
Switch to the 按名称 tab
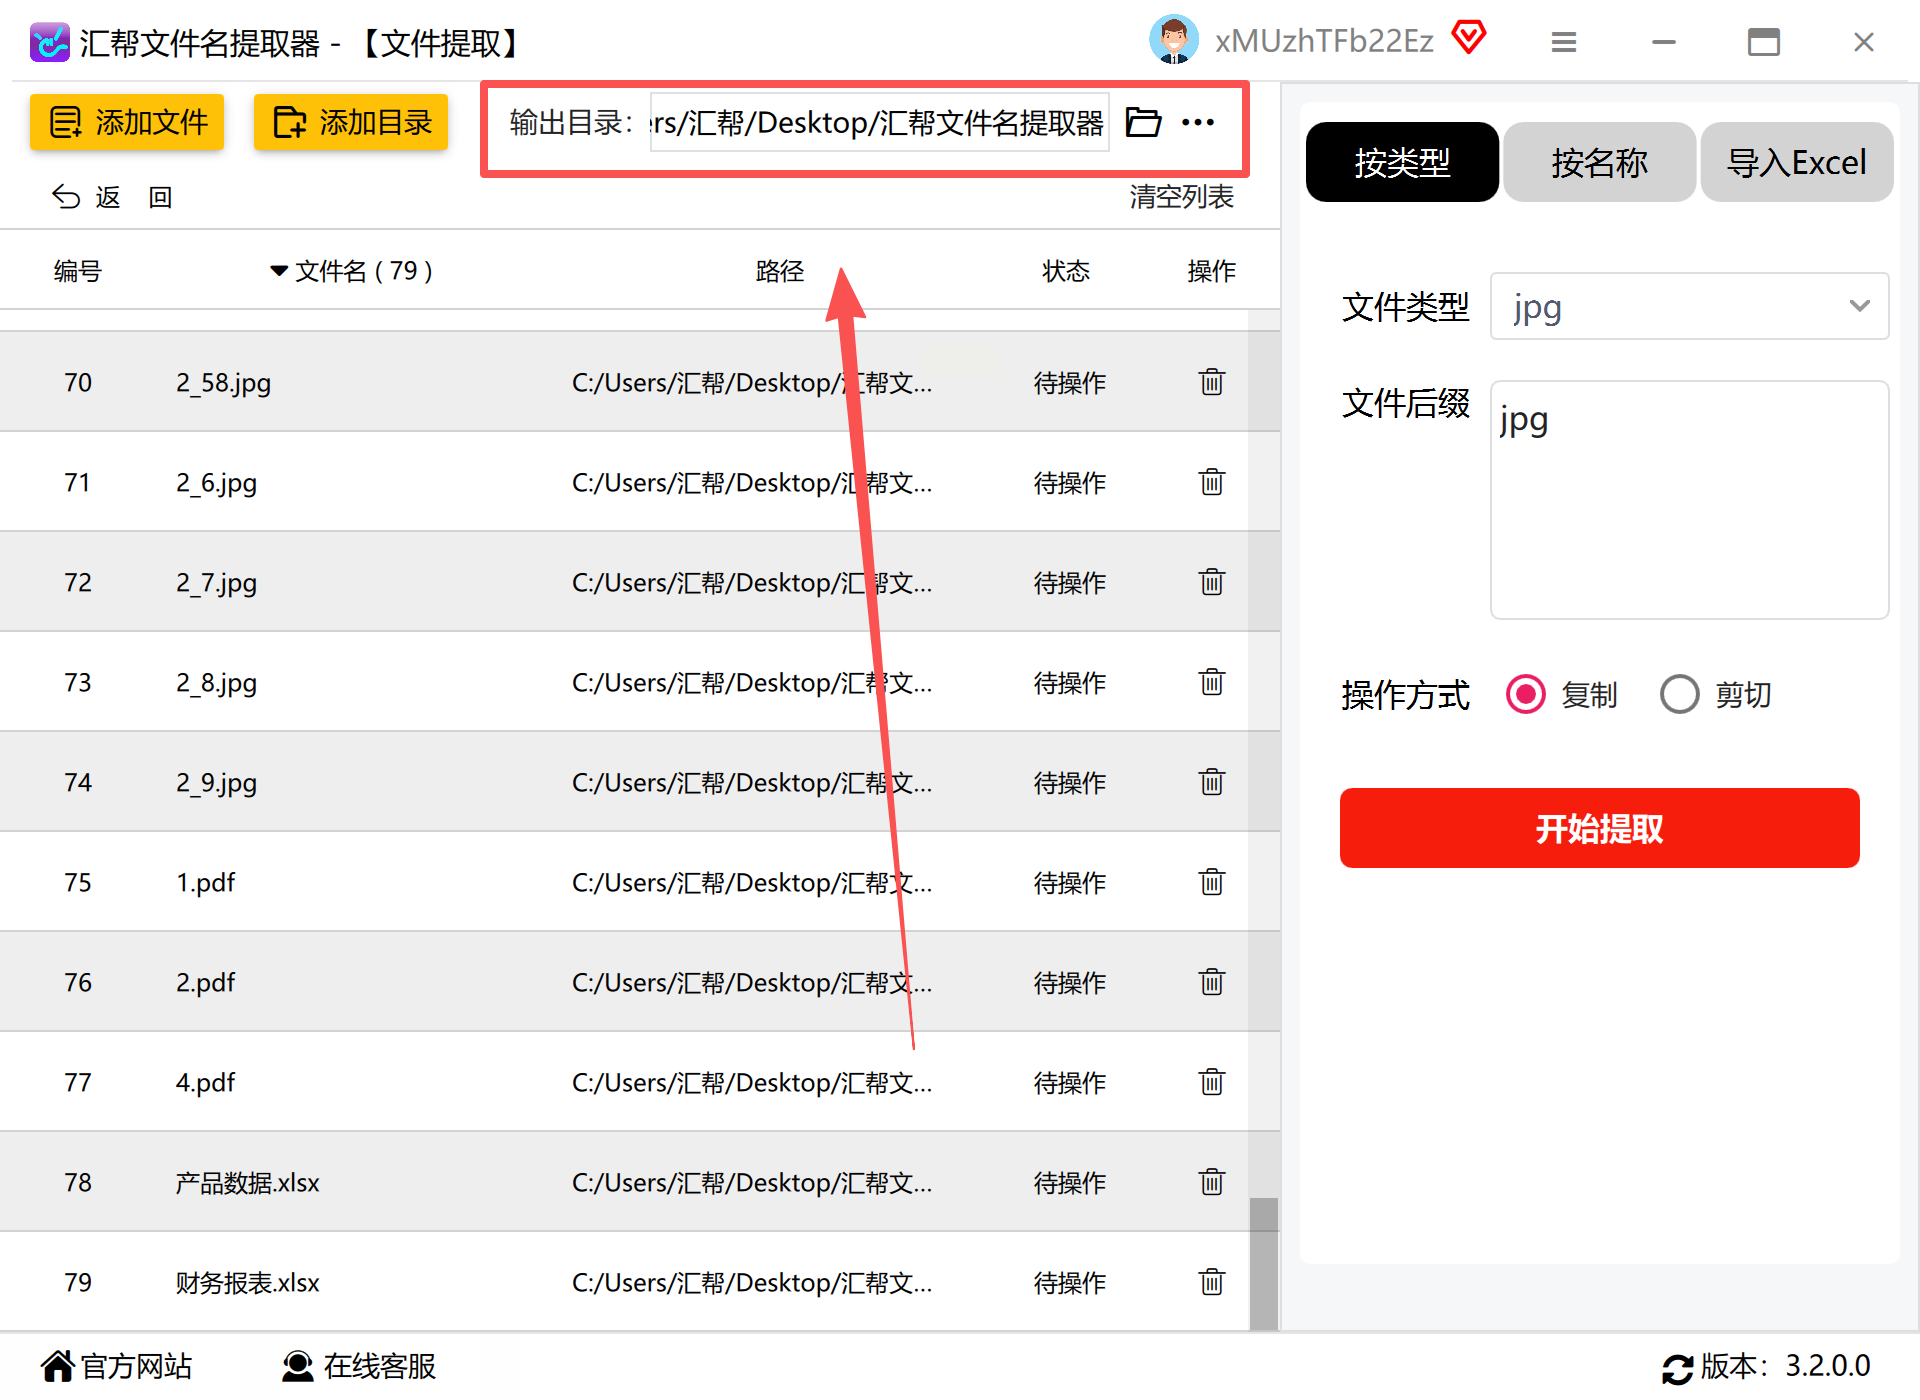[x=1598, y=162]
